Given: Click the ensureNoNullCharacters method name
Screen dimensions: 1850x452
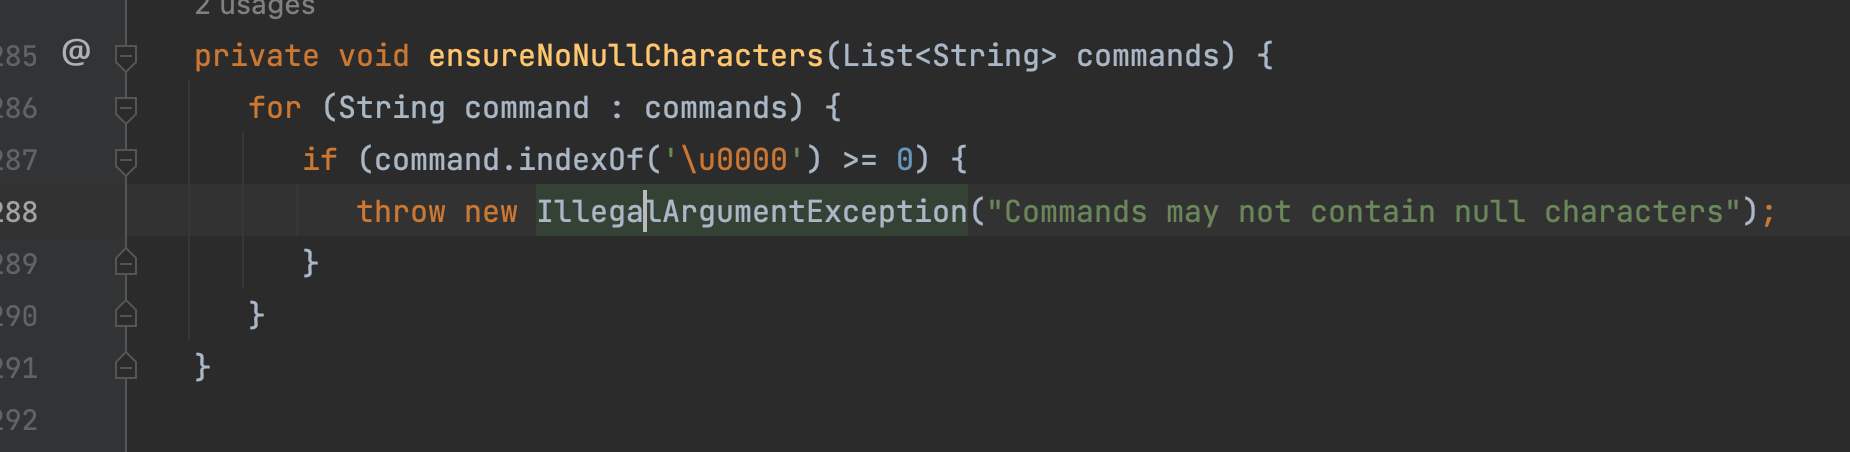Looking at the screenshot, I should (x=626, y=56).
